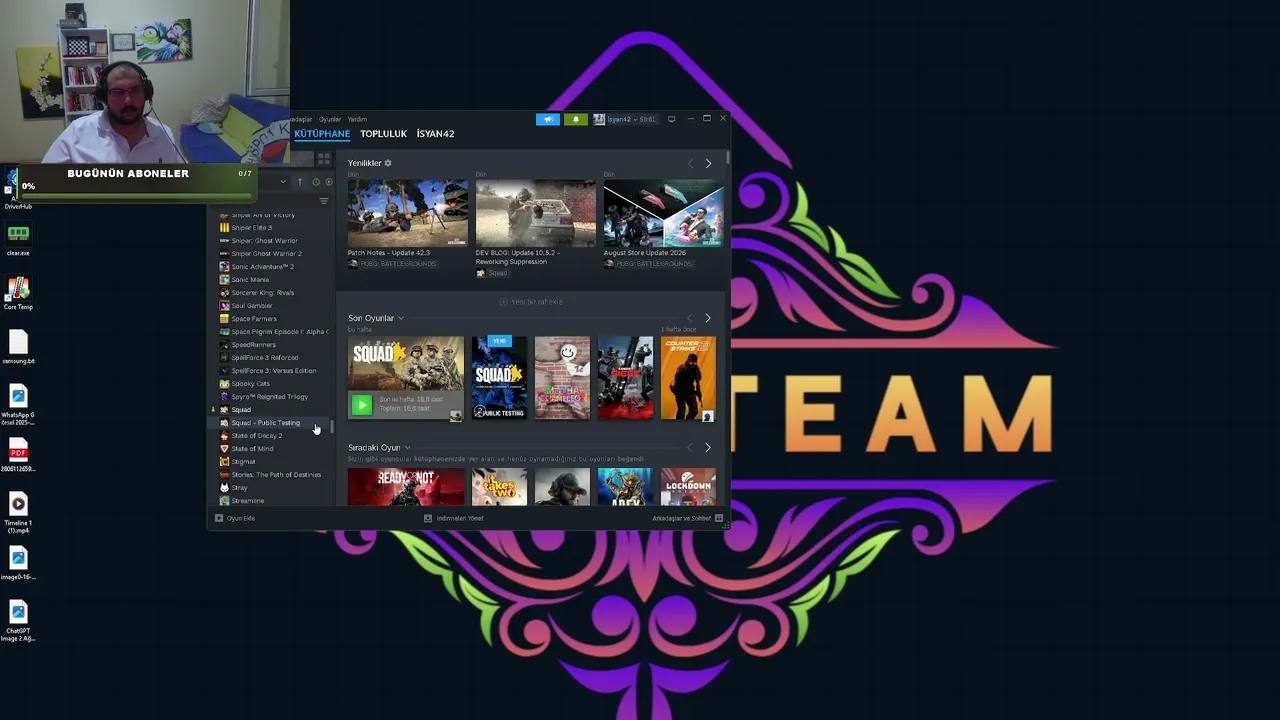Open Squad Public Testing cover in Son Oyunlar
Screen dimensions: 1280x720
499,378
